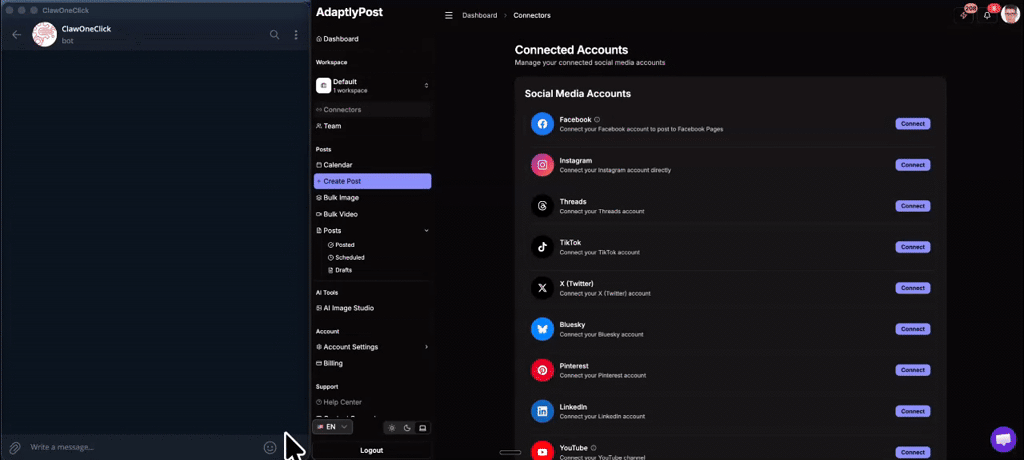This screenshot has height=460, width=1024.
Task: Search in the ClawOneClick chat
Action: click(x=275, y=35)
